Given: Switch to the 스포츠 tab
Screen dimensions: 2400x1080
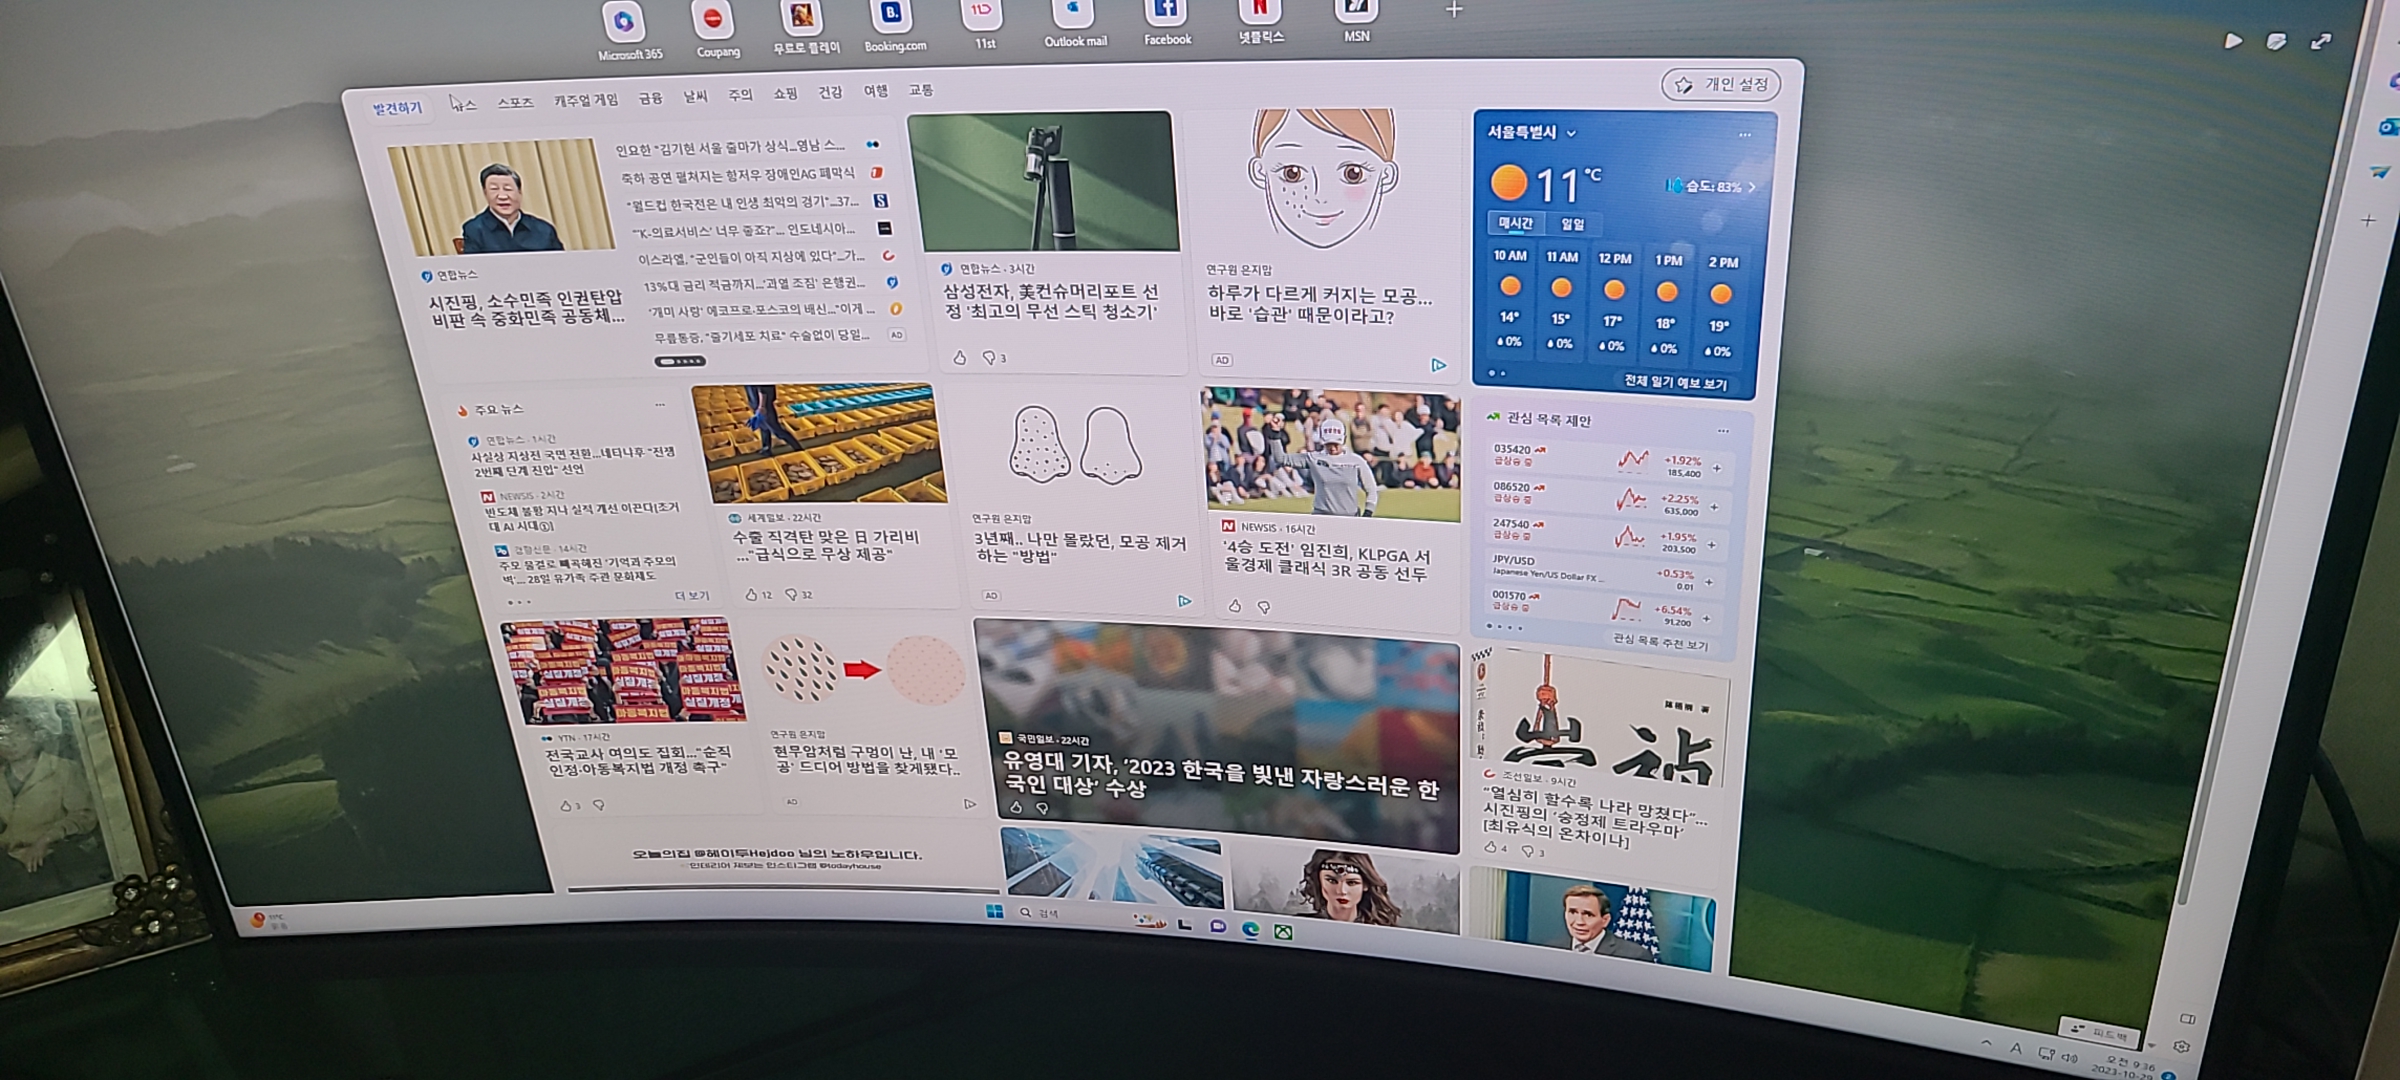Looking at the screenshot, I should (515, 102).
